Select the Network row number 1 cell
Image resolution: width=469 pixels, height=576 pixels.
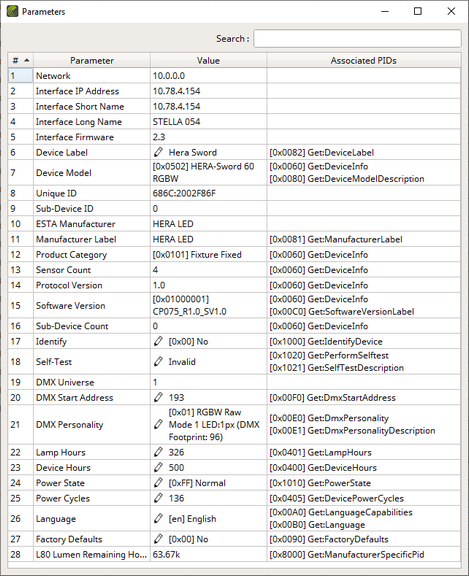(x=21, y=76)
